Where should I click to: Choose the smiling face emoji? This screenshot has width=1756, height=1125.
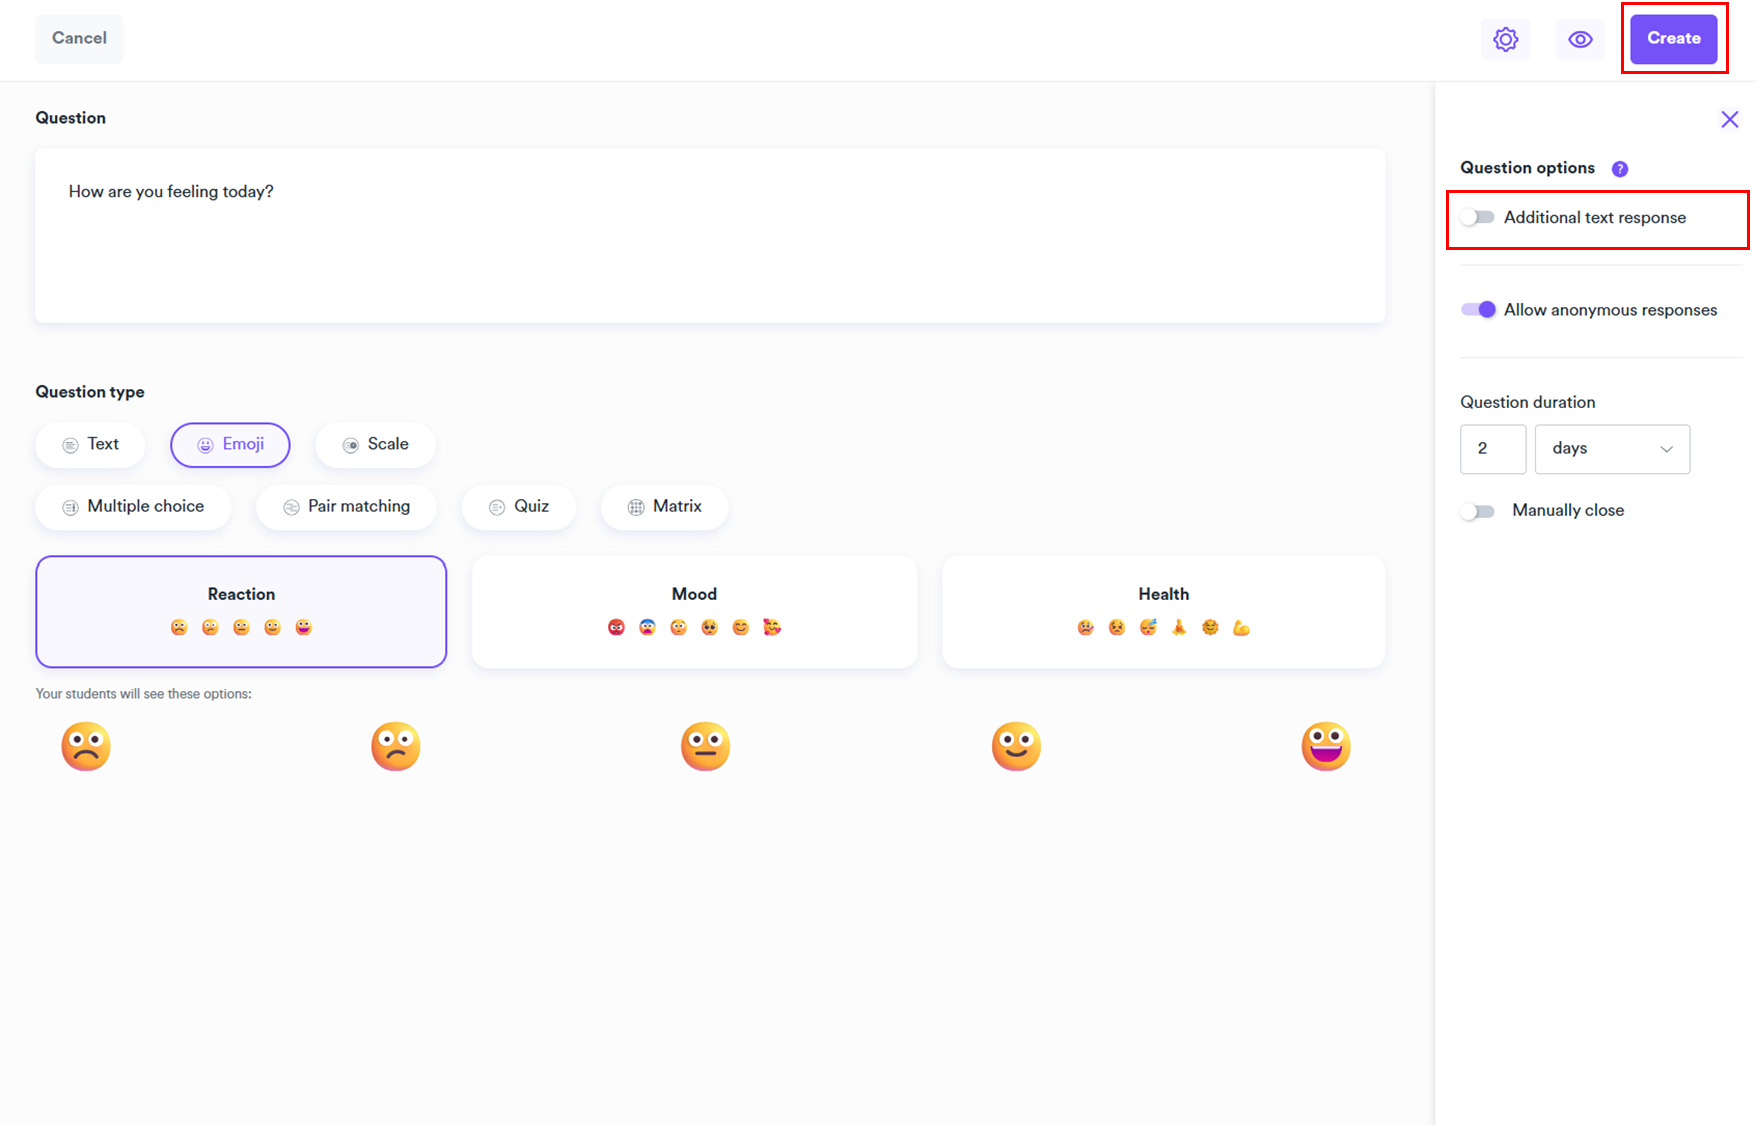tap(1016, 746)
